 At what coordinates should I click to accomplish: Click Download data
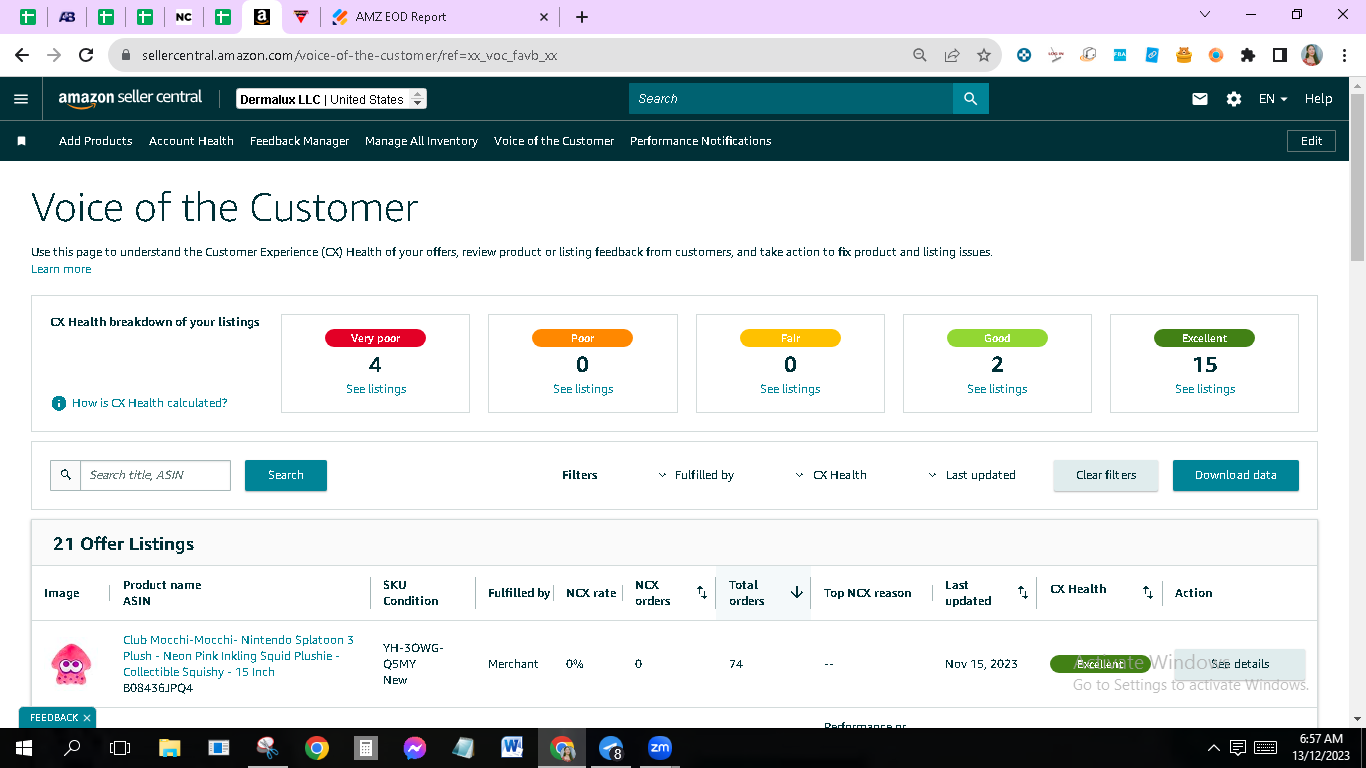point(1236,475)
